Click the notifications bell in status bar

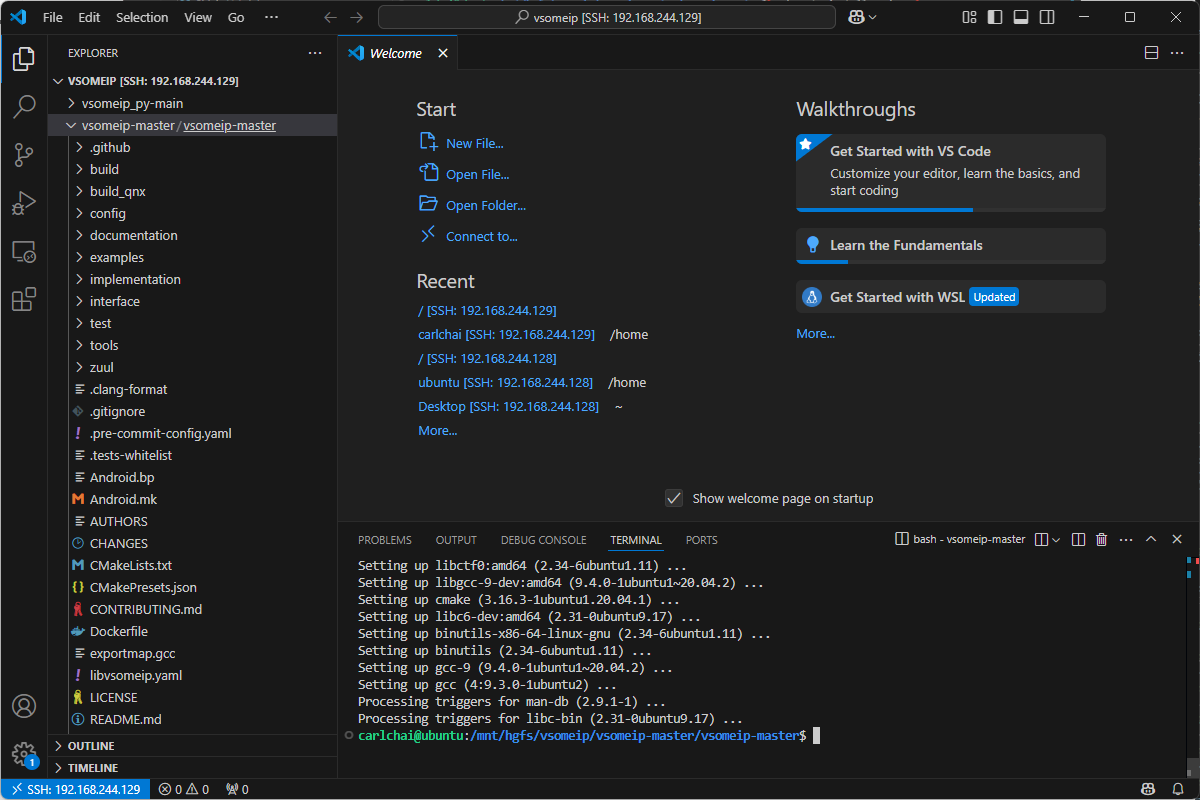pos(1179,789)
